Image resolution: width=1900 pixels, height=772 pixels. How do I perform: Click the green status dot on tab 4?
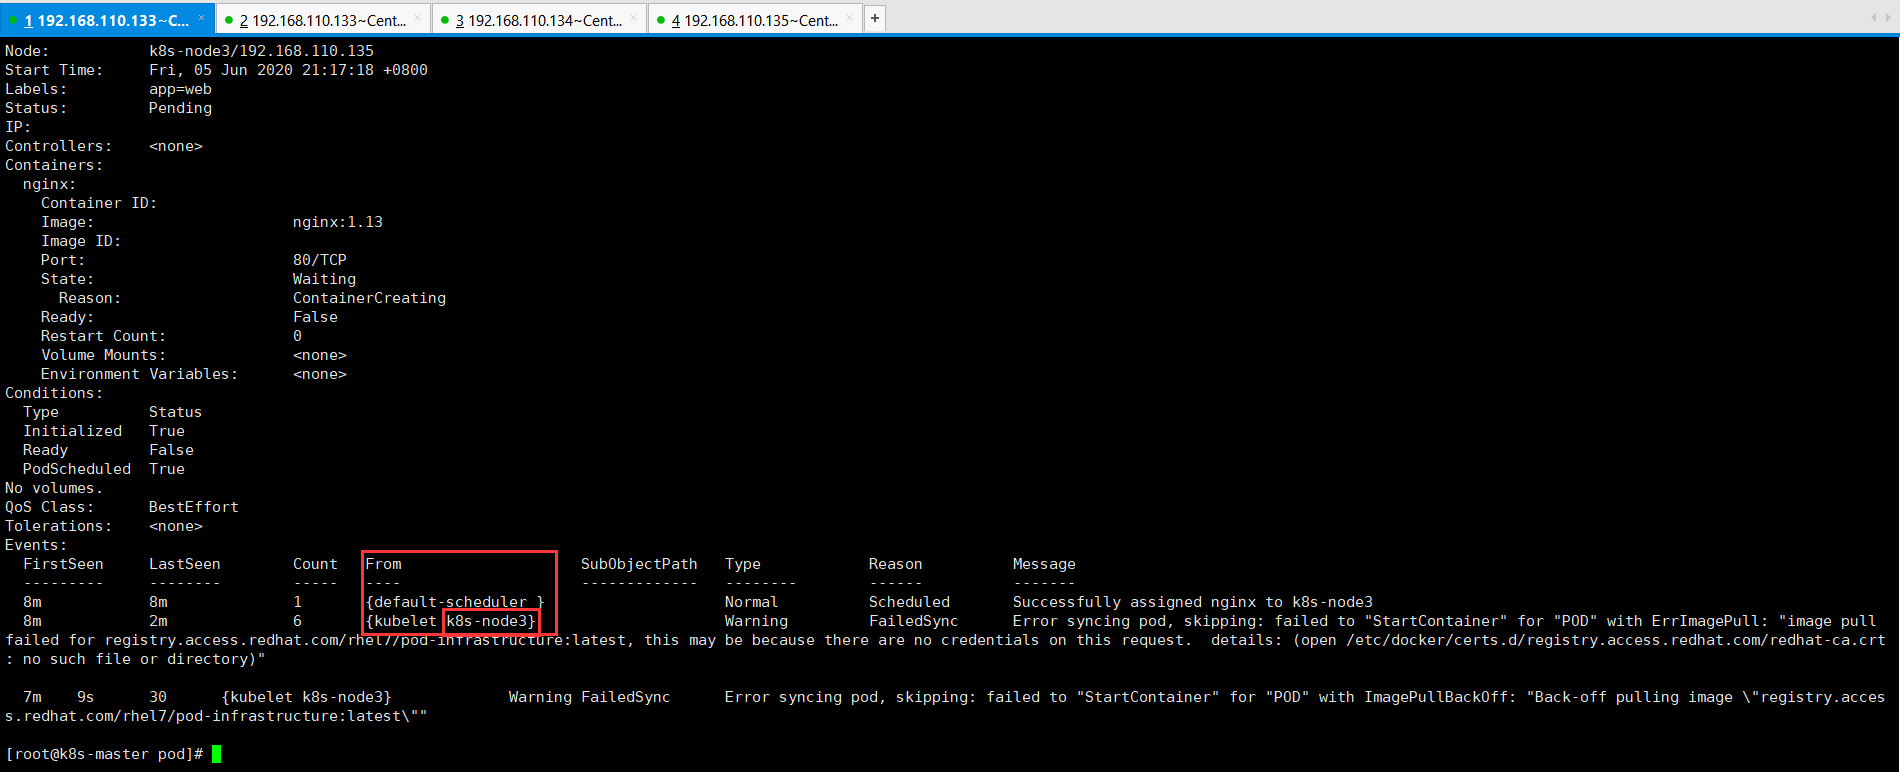pyautogui.click(x=661, y=20)
